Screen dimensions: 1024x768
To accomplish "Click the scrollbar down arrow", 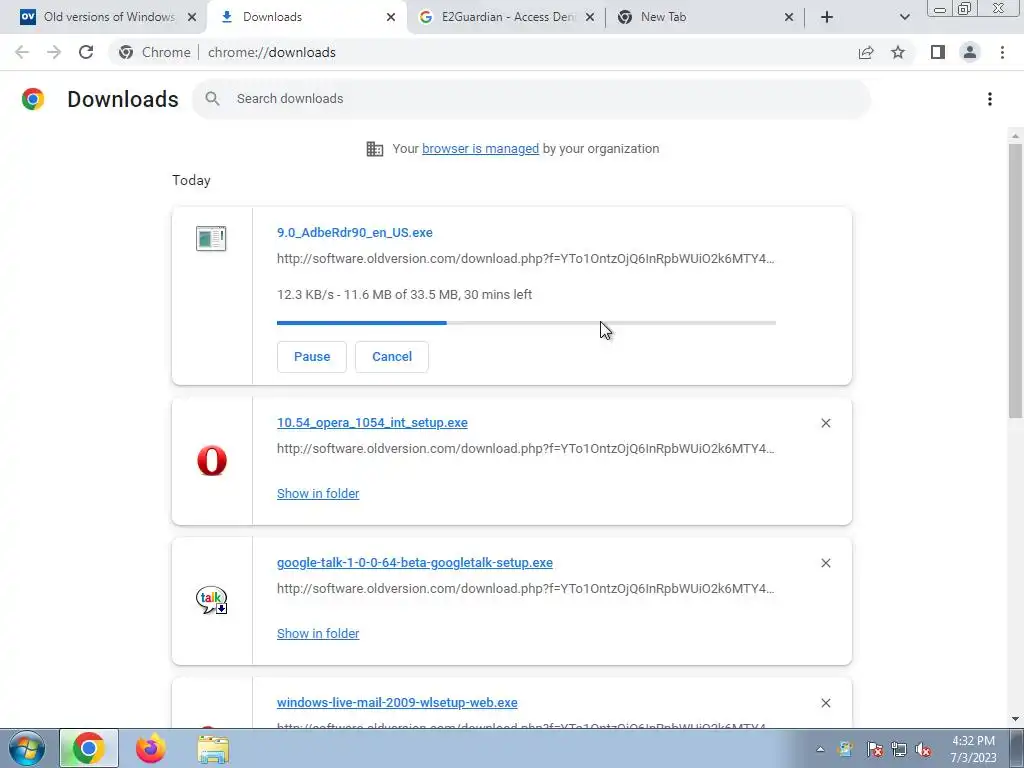I will tap(1015, 719).
